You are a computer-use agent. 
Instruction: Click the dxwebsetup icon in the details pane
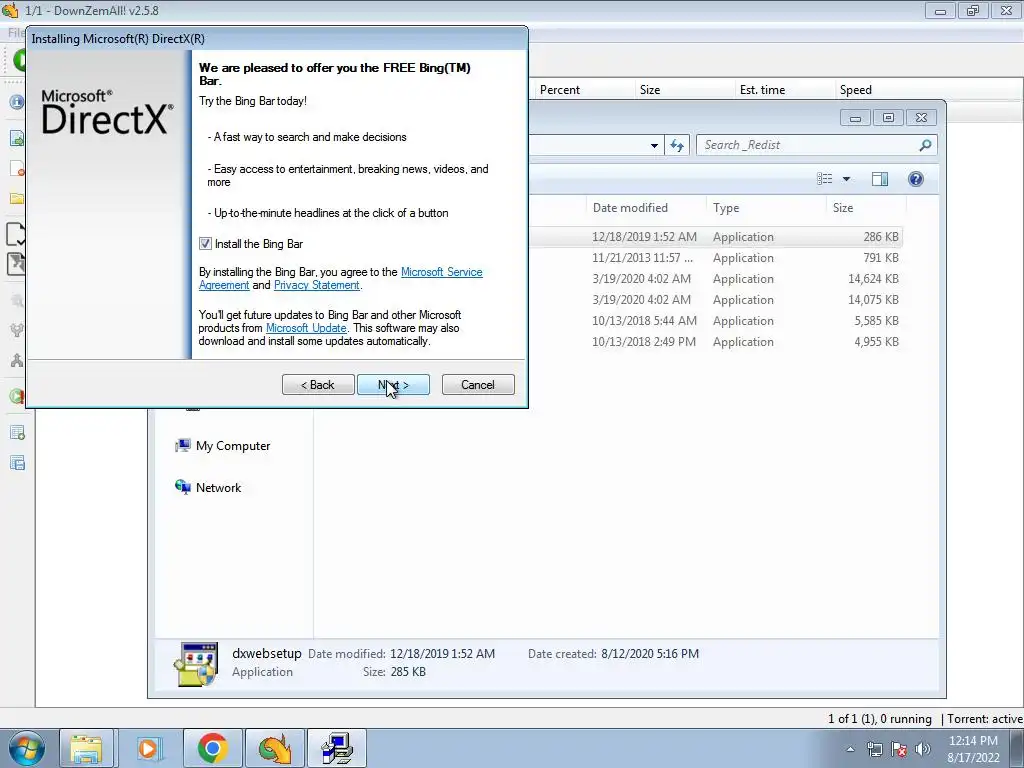(x=195, y=664)
